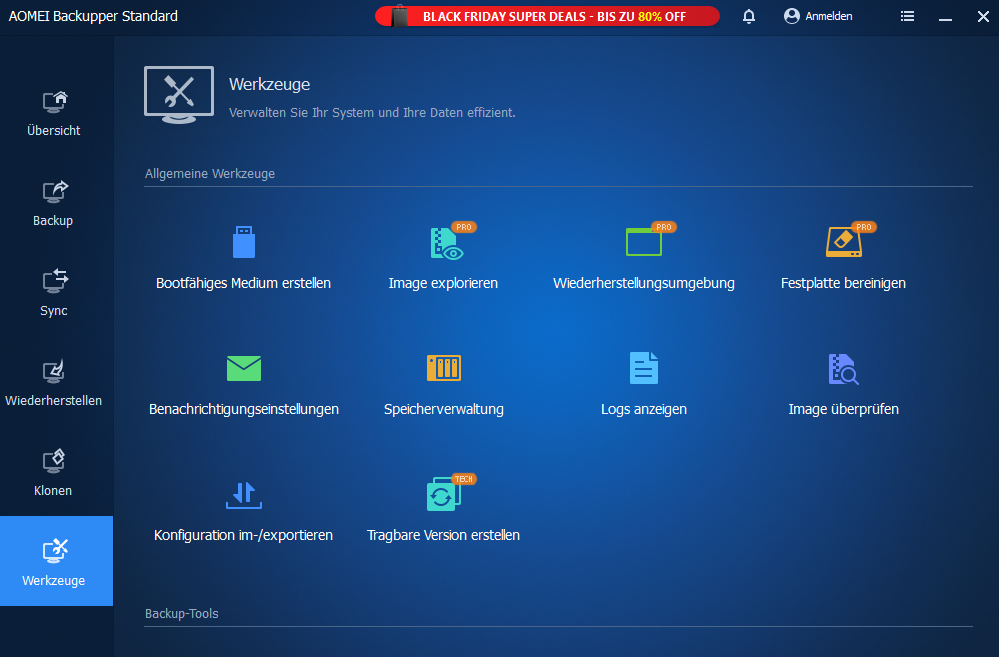Click the Benachrichtigungseinstellungen envelope icon
999x657 pixels.
[243, 368]
